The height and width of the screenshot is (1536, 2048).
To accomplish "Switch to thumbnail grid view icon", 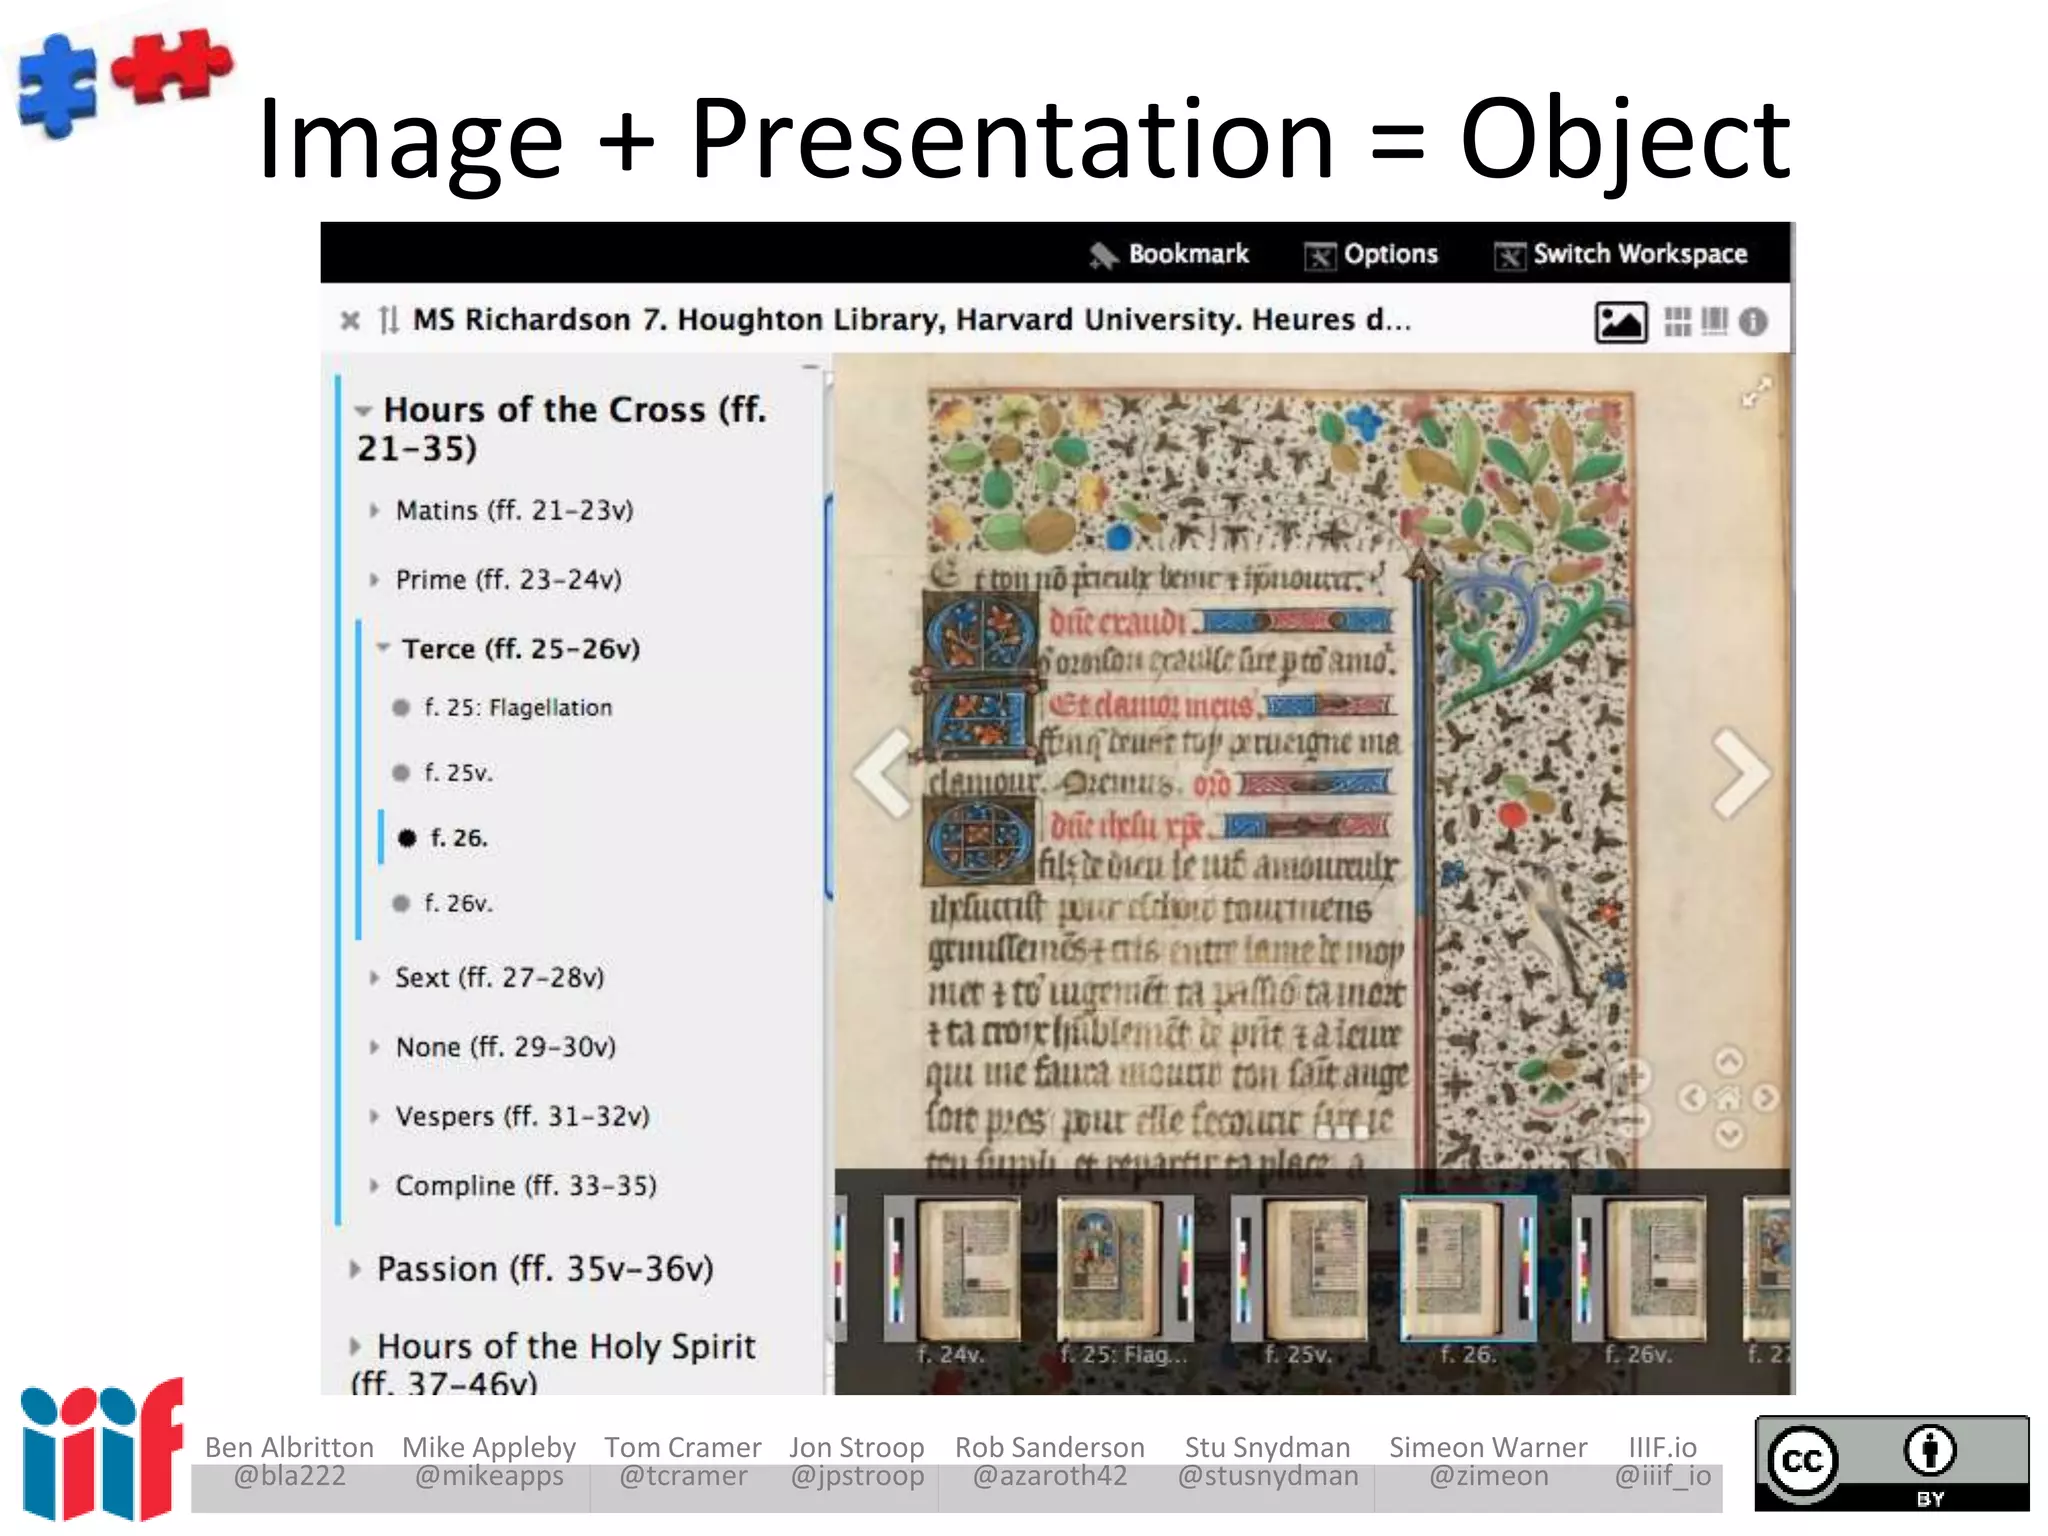I will click(x=1677, y=321).
